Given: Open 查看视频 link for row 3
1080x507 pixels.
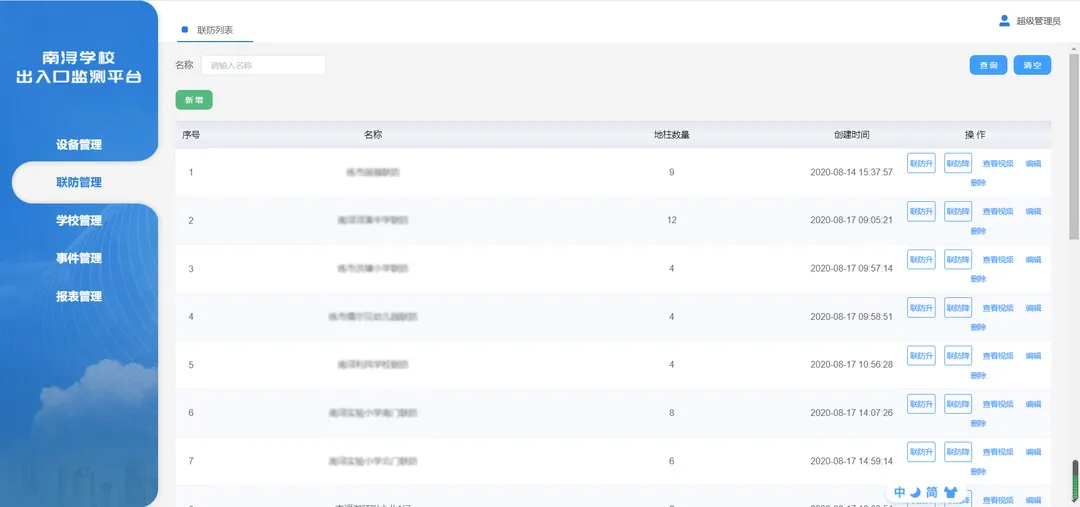Looking at the screenshot, I should coord(998,260).
